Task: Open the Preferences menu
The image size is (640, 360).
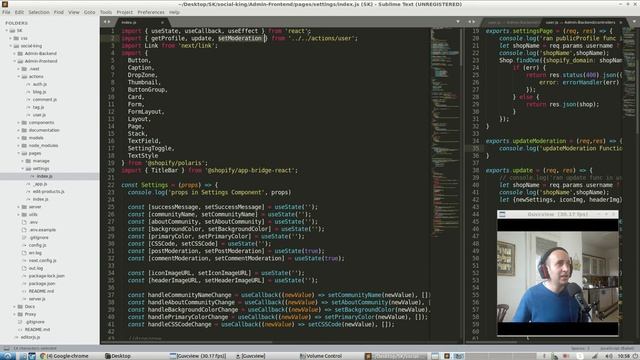Action: [x=151, y=12]
